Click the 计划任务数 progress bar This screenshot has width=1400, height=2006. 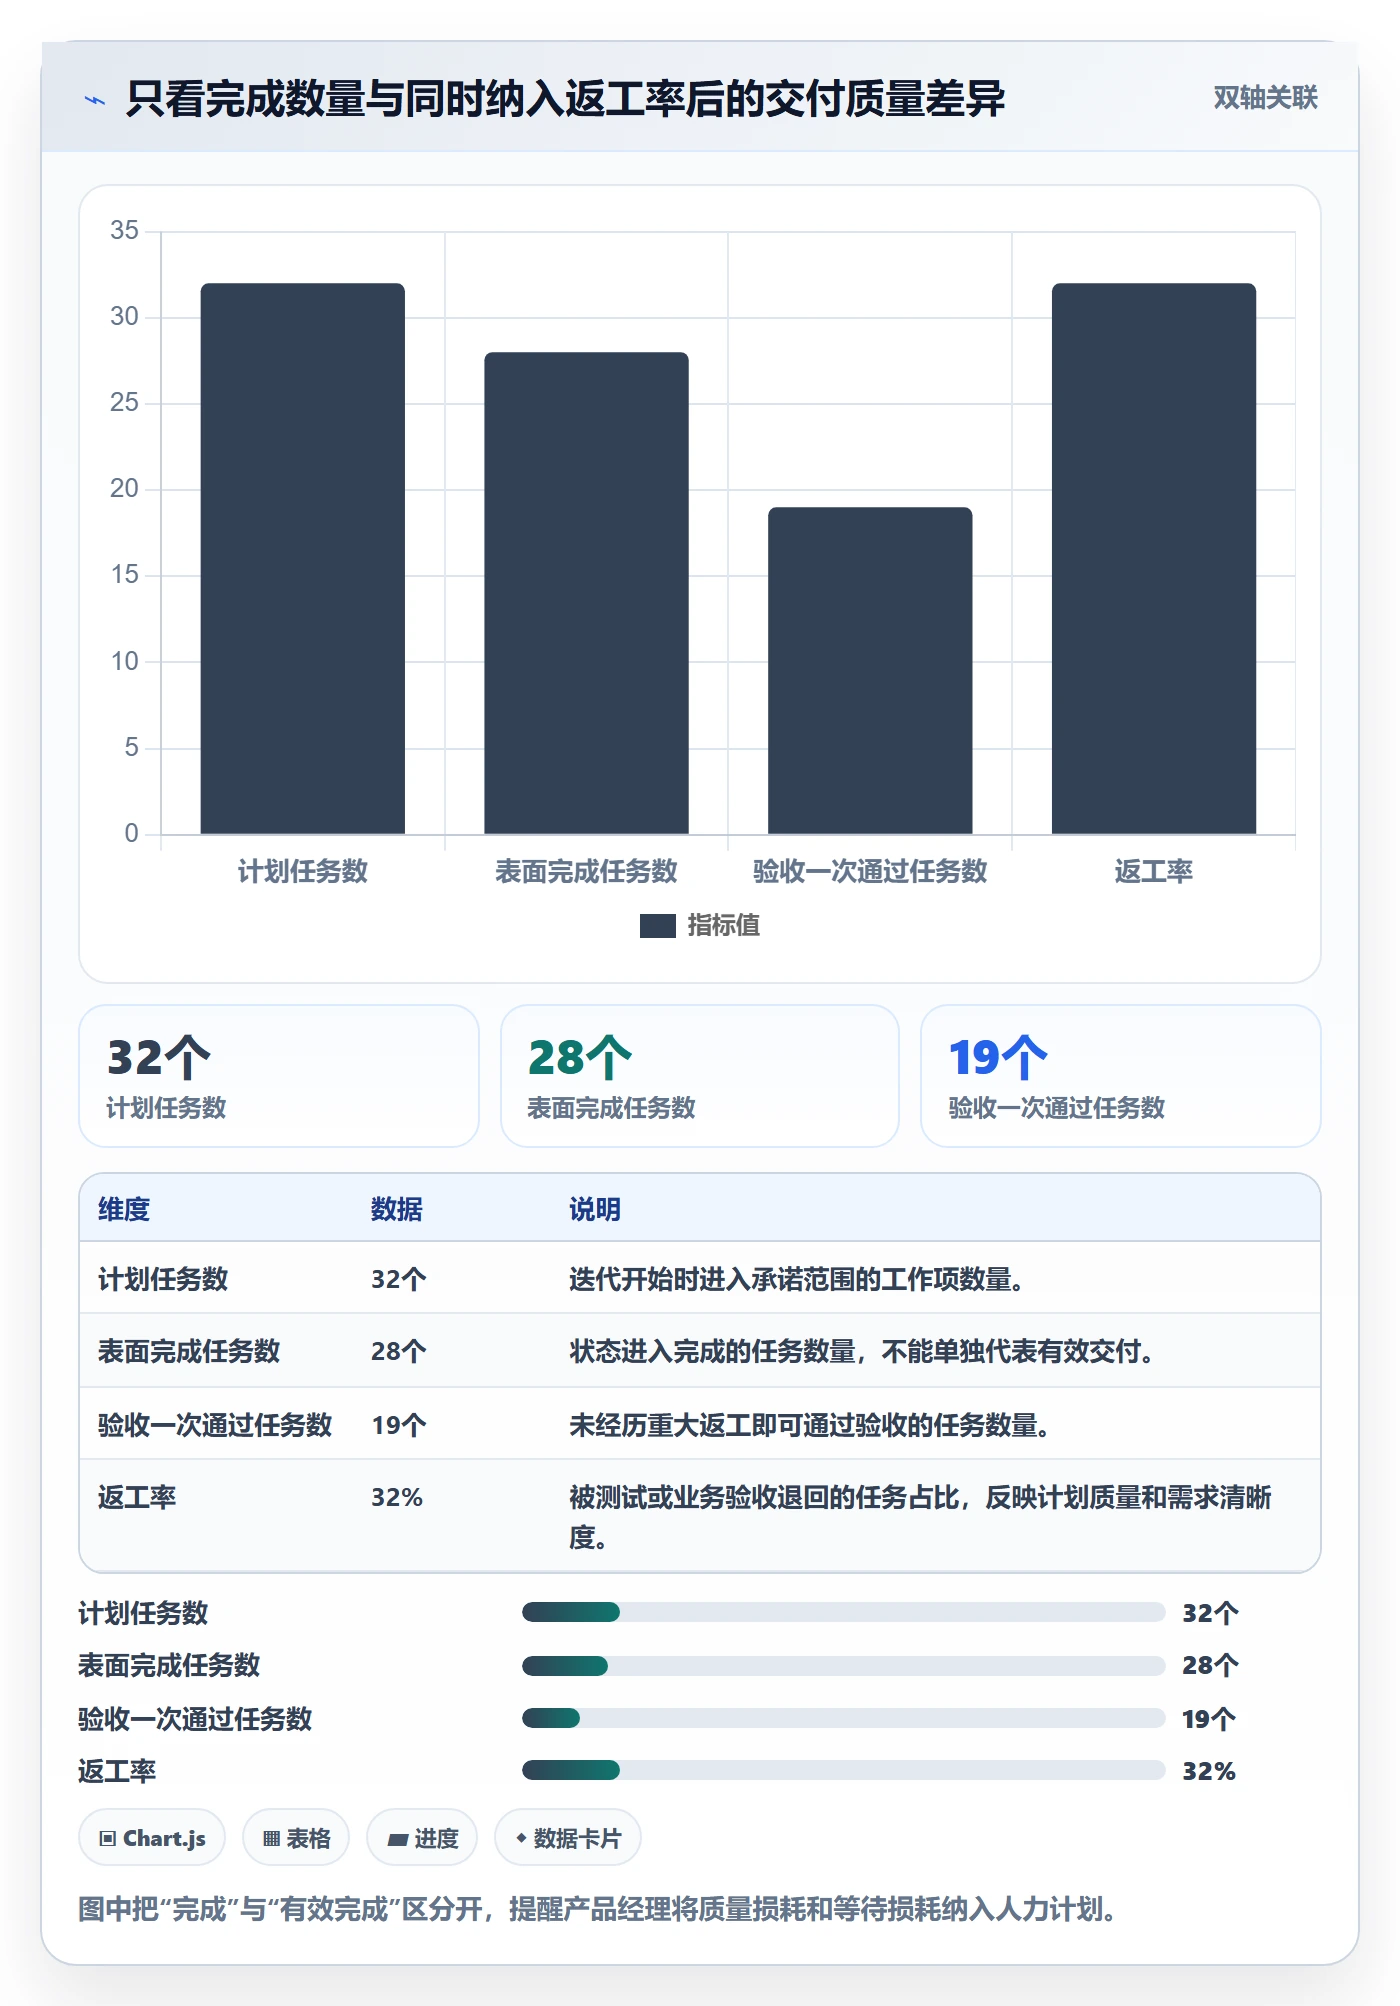[844, 1612]
